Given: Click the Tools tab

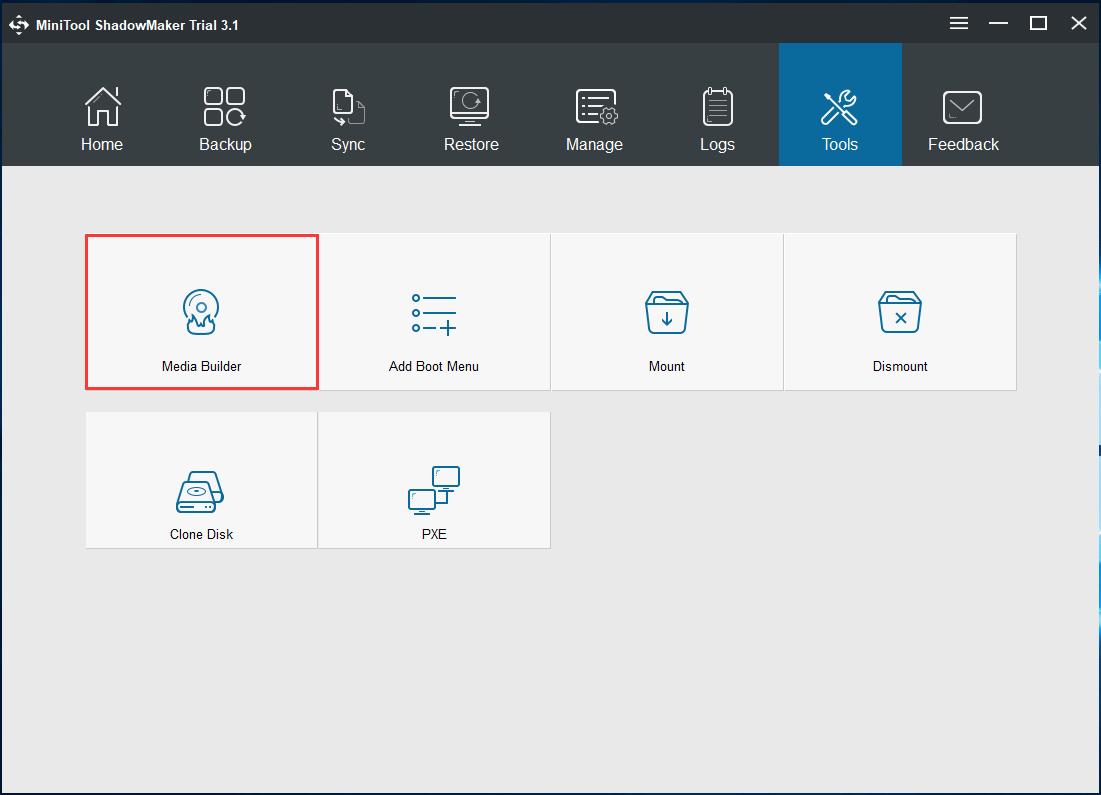Looking at the screenshot, I should click(840, 105).
